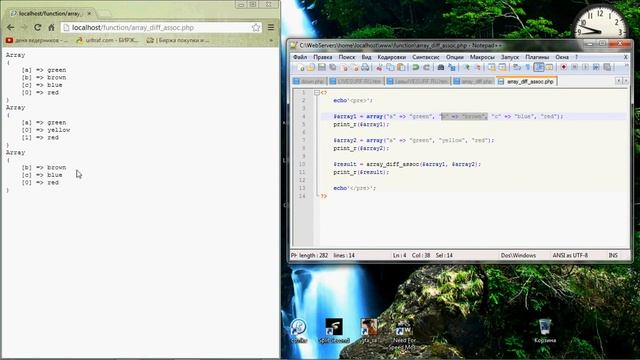Click the Save icon in Notepad++ toolbar
The width and height of the screenshot is (640, 360).
coord(322,67)
